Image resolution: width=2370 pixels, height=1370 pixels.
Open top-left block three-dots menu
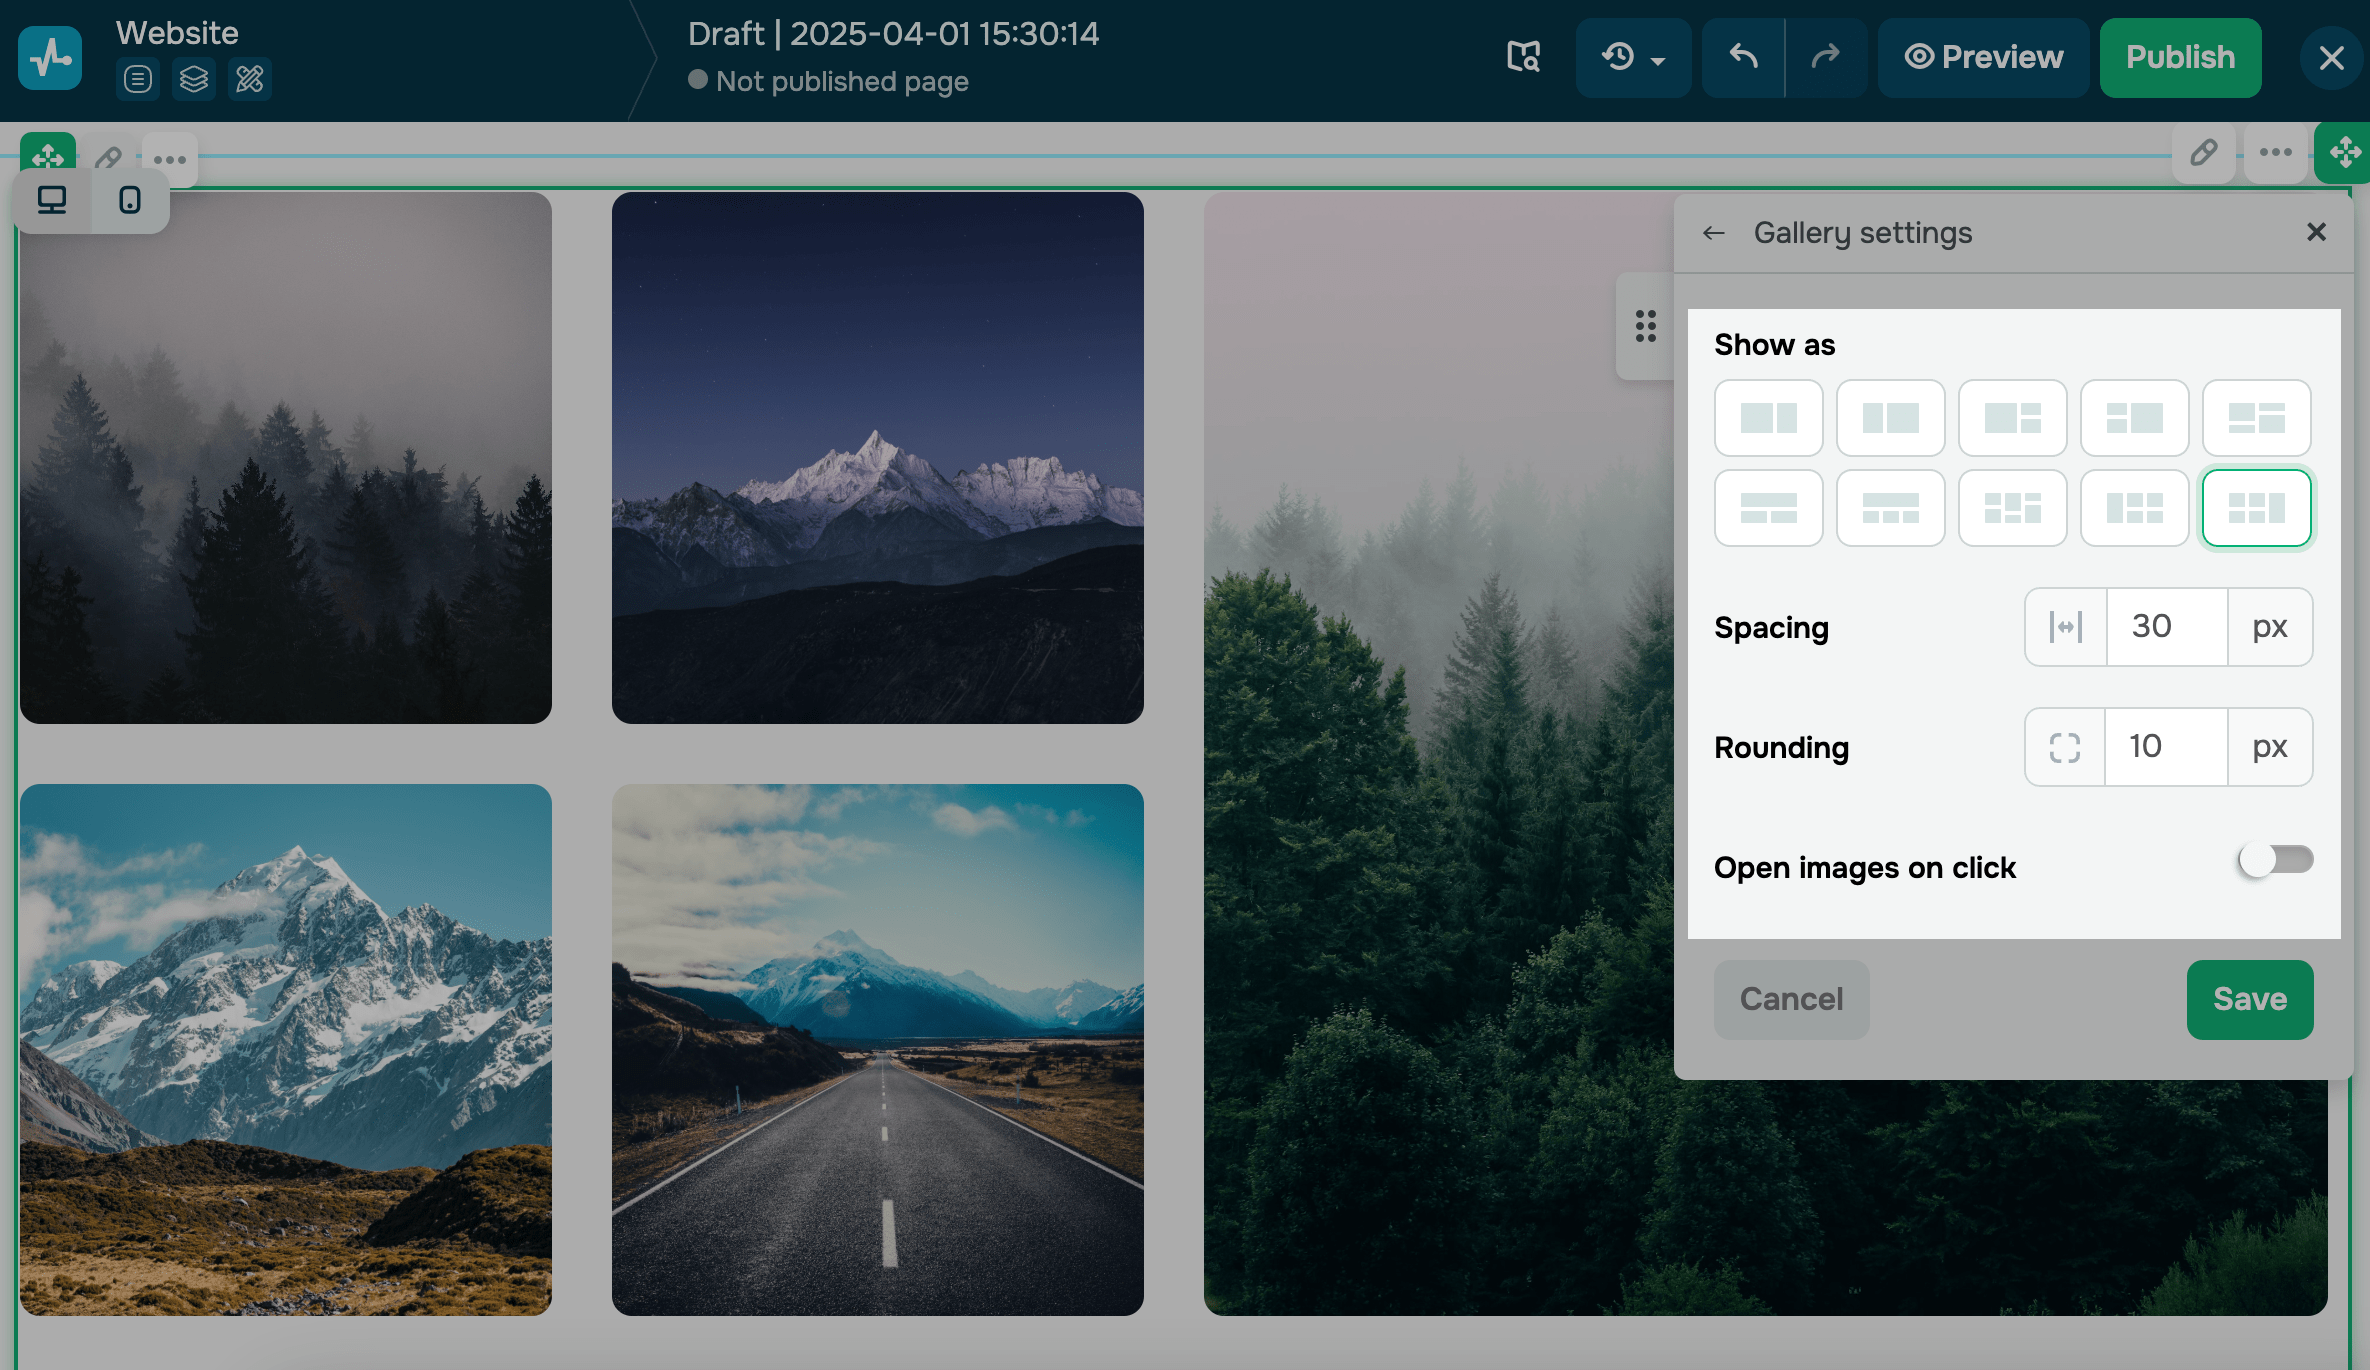pyautogui.click(x=170, y=160)
